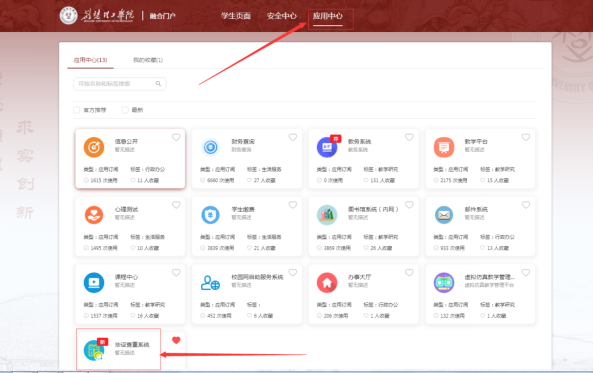Open the 信息公开 app icon
This screenshot has height=373, width=593.
pos(94,147)
